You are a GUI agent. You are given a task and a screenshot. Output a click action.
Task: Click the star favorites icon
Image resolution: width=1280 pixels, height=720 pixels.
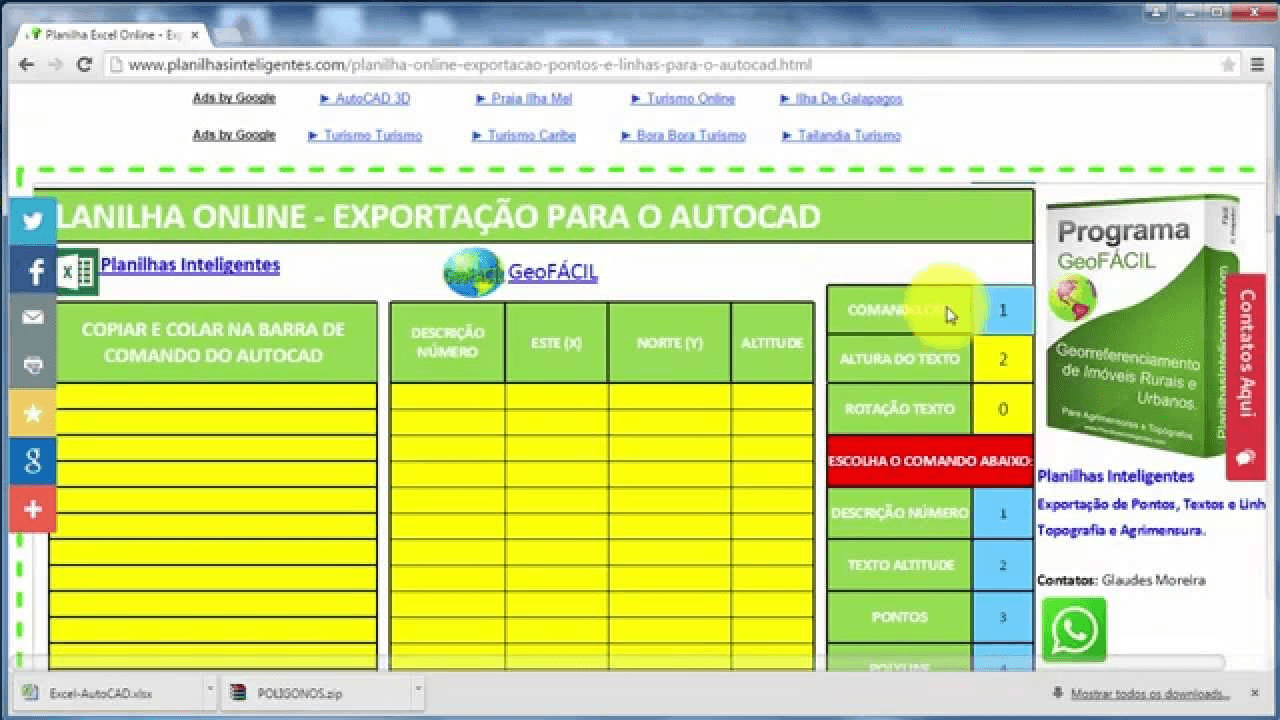[33, 413]
